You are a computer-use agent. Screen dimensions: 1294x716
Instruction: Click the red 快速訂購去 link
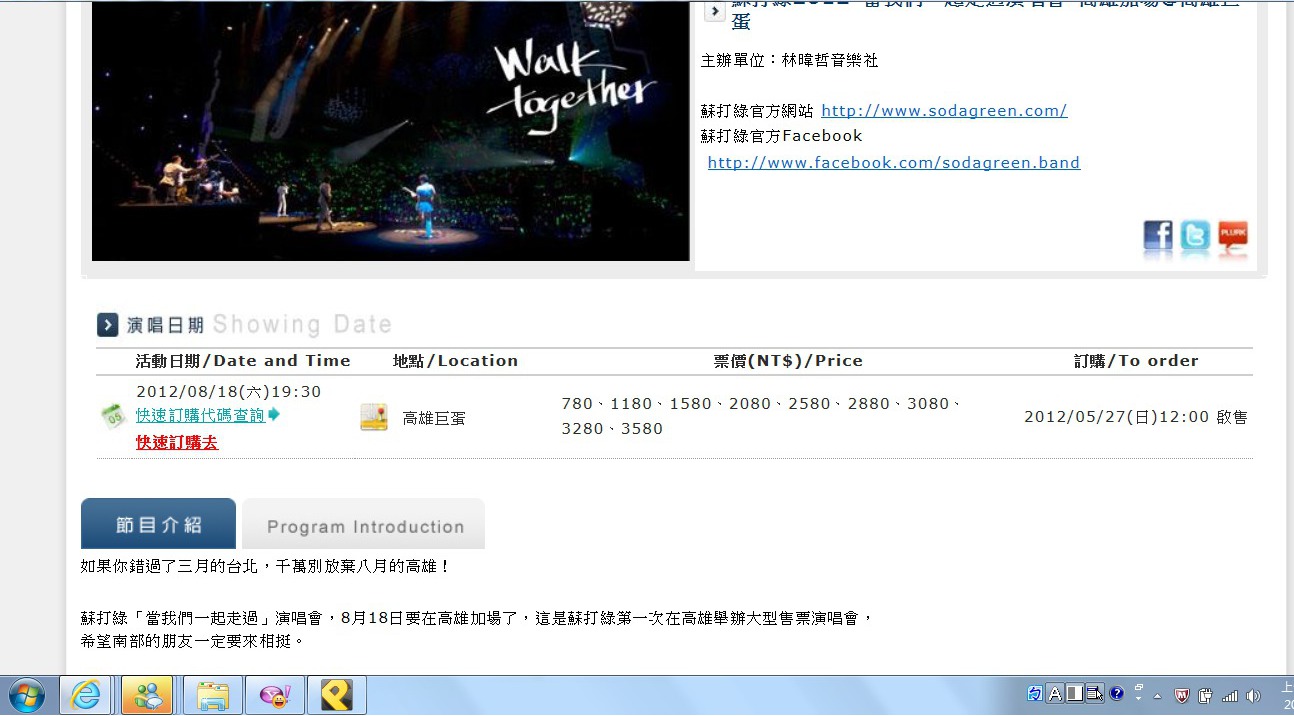[177, 442]
